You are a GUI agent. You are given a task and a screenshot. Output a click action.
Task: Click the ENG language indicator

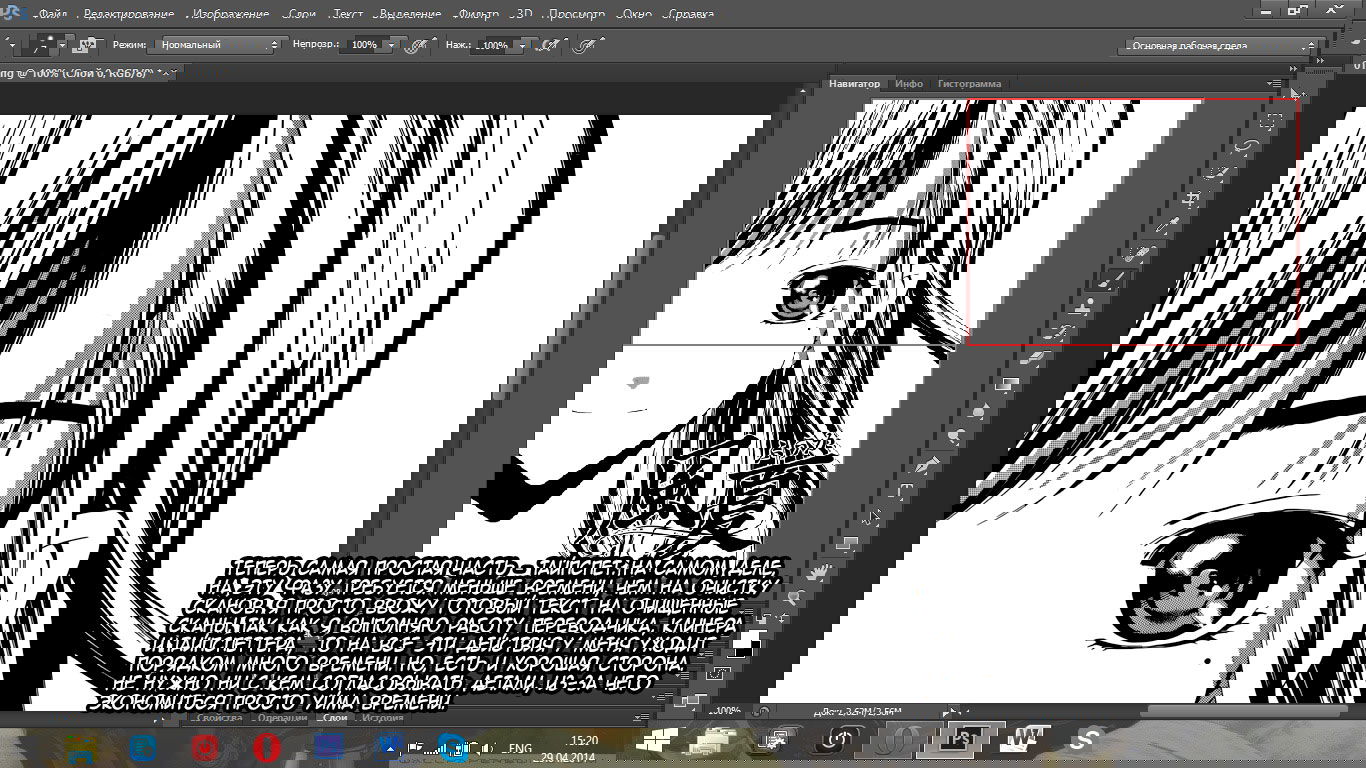coord(520,748)
